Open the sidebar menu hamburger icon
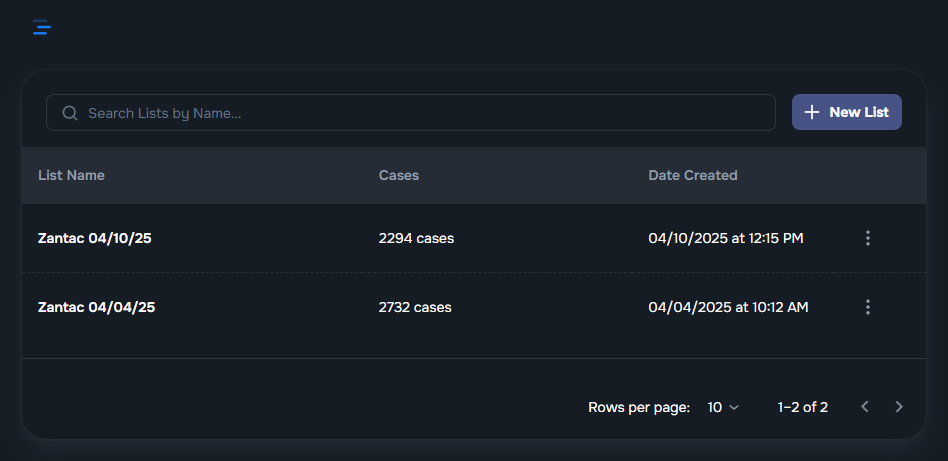 [x=42, y=27]
